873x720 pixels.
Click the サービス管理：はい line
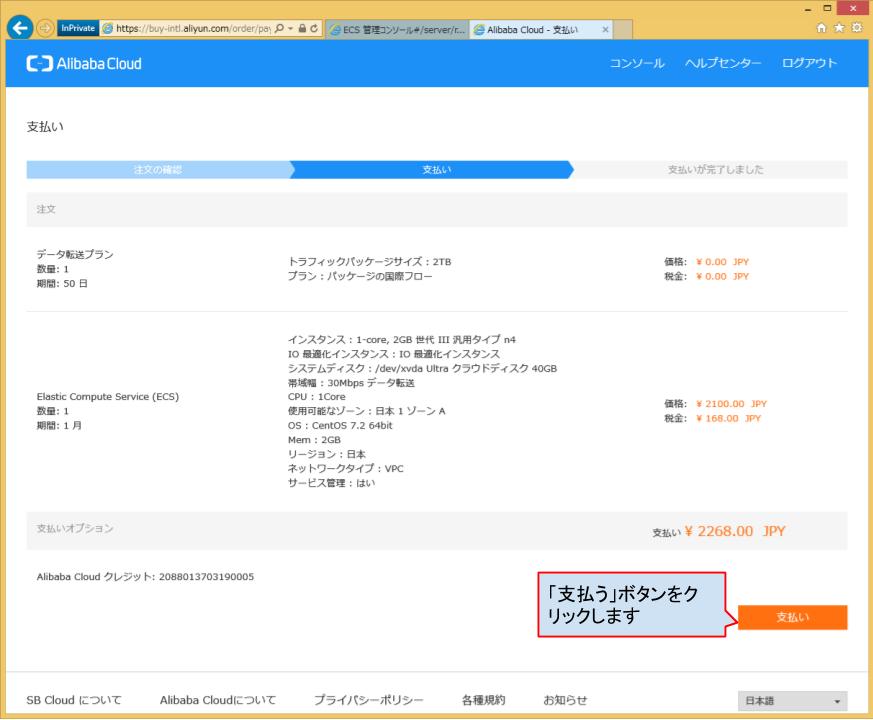[x=332, y=483]
